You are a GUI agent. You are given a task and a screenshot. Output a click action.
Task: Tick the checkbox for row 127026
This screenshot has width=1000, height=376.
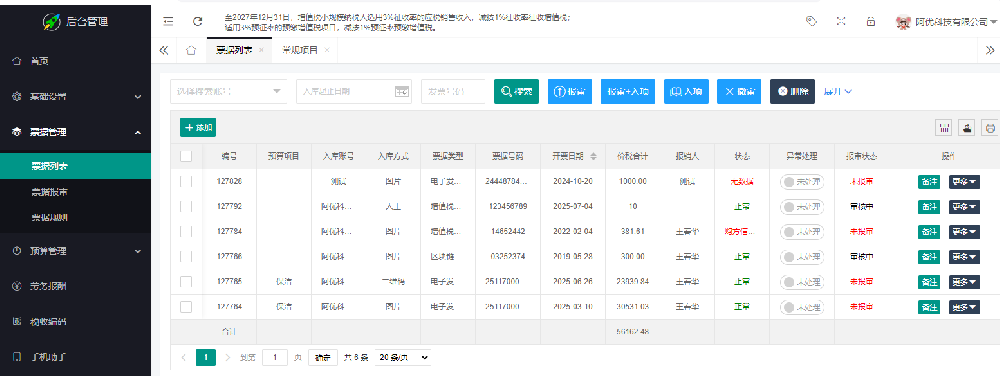click(186, 182)
